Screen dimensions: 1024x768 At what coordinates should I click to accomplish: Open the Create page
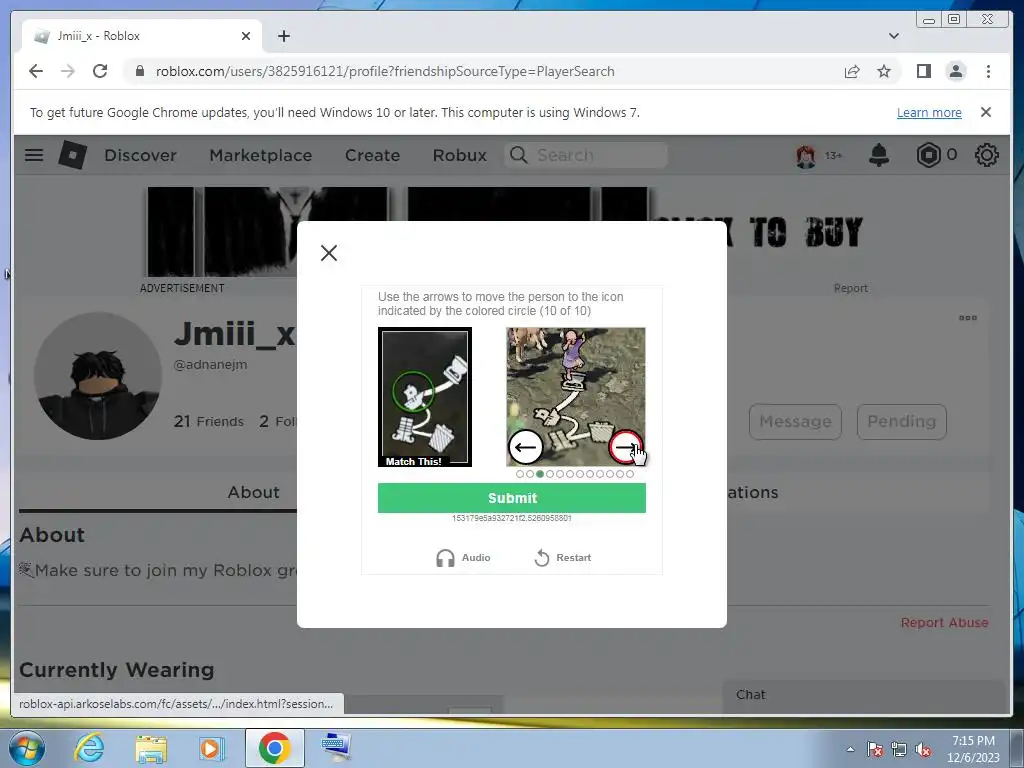(372, 155)
